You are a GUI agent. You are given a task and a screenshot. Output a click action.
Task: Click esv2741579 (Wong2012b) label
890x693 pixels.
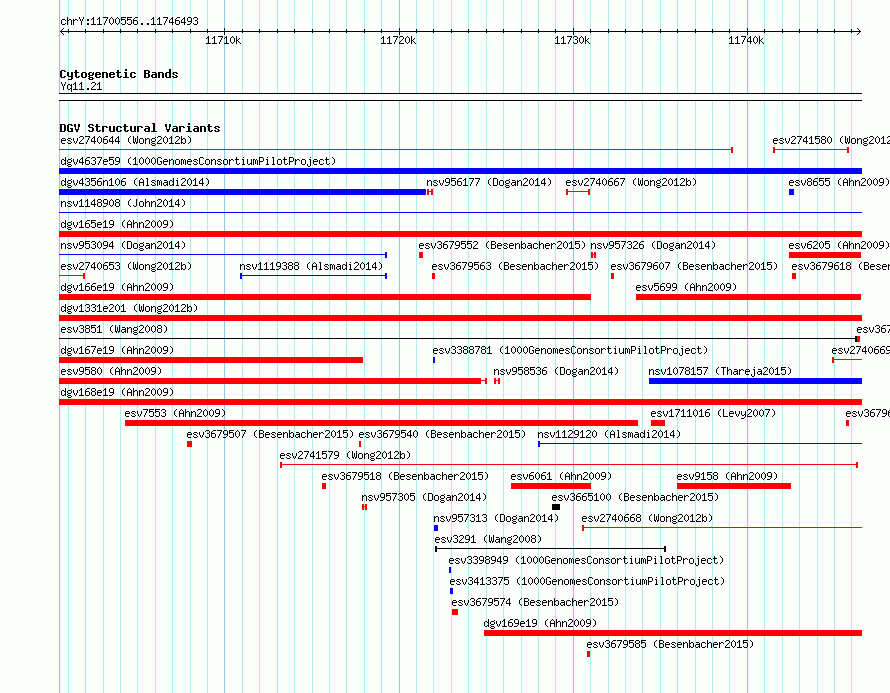(x=345, y=455)
